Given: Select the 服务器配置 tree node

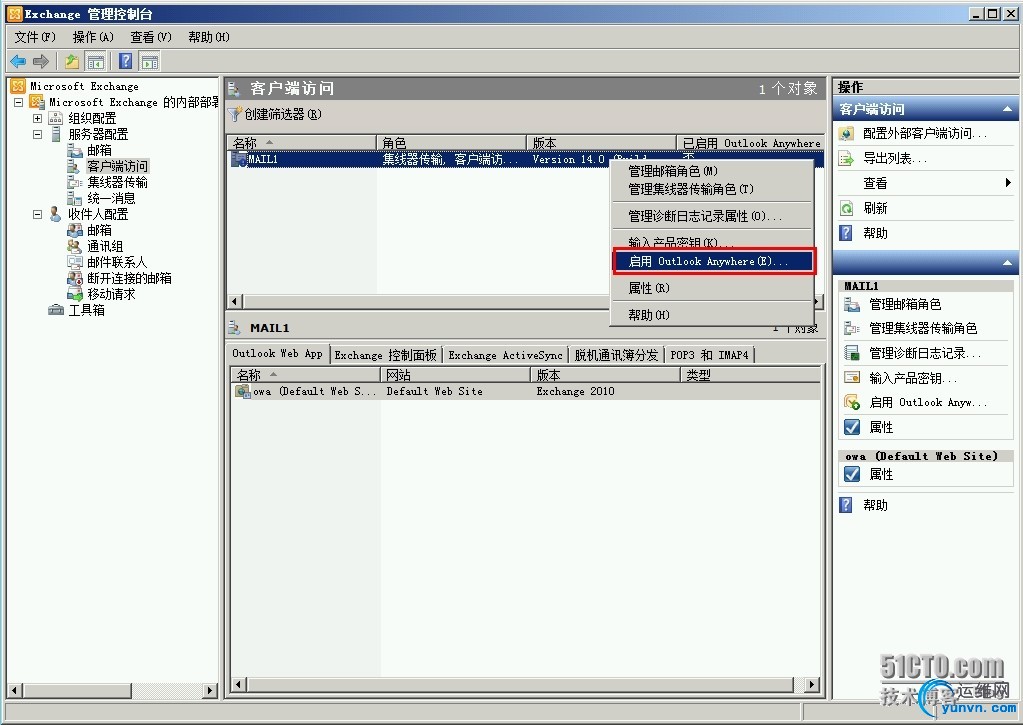Looking at the screenshot, I should [x=98, y=134].
